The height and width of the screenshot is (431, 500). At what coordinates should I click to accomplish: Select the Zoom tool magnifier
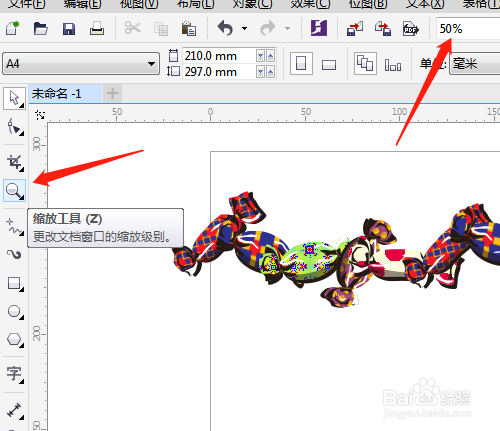[x=14, y=190]
